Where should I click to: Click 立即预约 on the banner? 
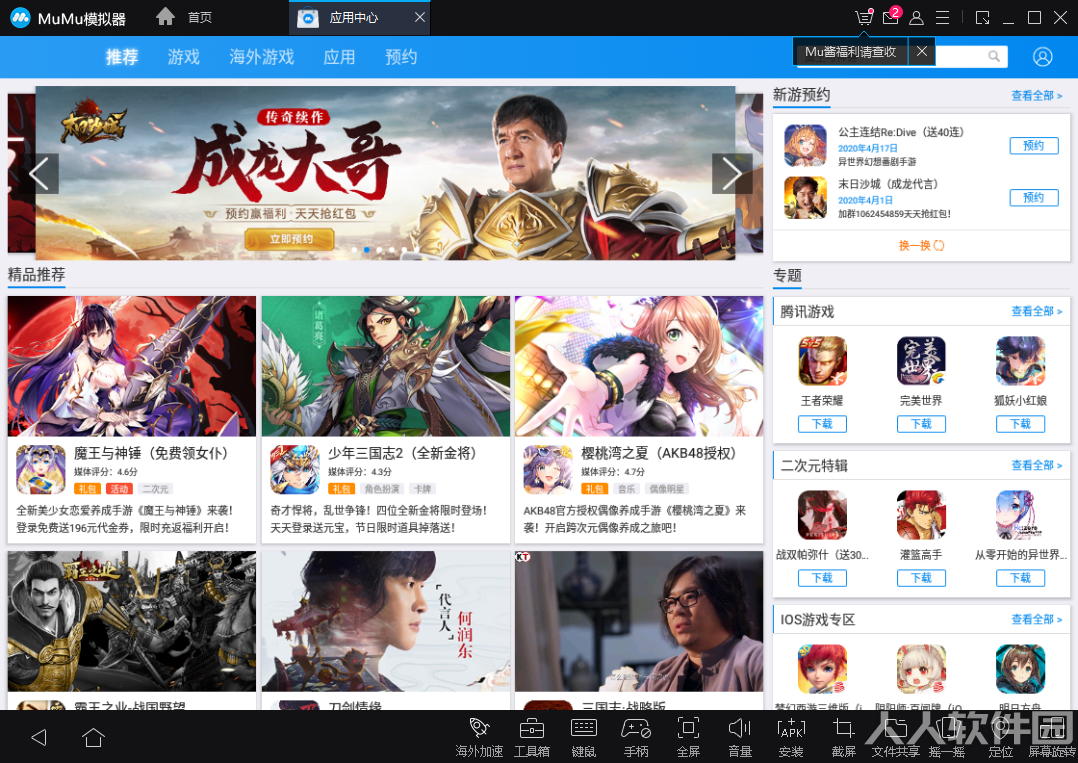pyautogui.click(x=290, y=239)
